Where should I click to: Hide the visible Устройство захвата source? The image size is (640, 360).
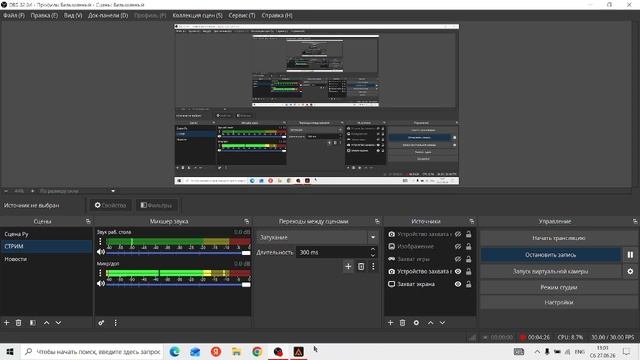click(458, 271)
